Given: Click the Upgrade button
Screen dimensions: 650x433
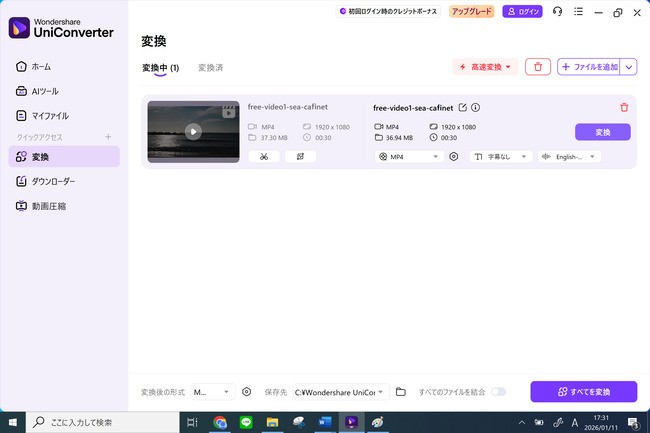Looking at the screenshot, I should coord(471,12).
